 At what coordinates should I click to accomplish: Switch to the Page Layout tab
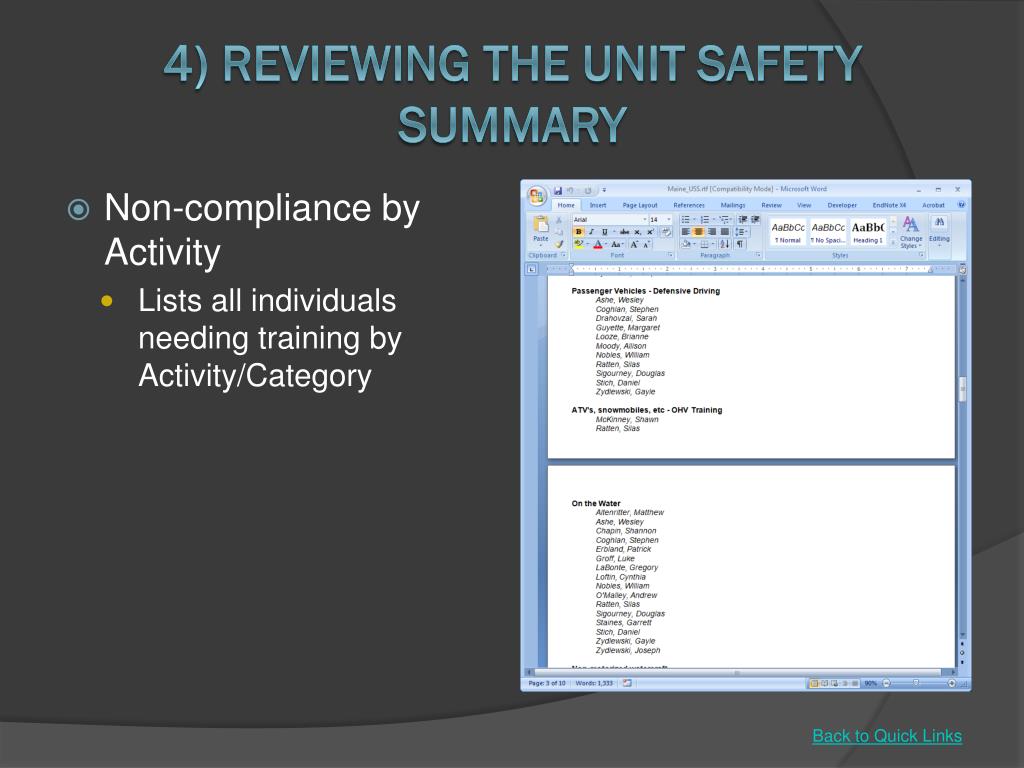640,205
